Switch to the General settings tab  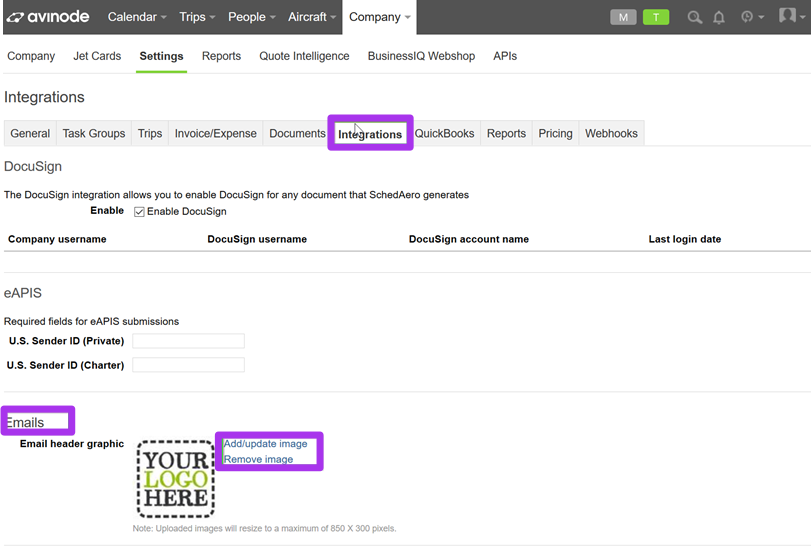(x=30, y=133)
